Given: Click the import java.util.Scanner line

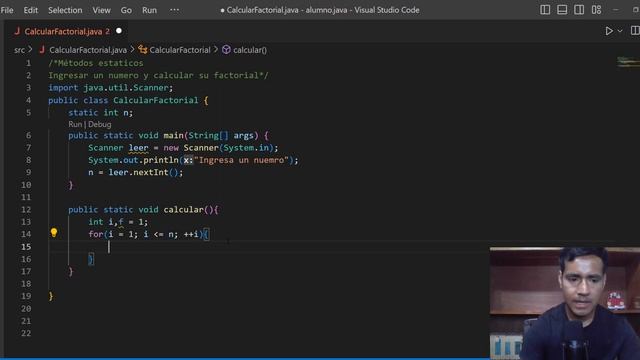Looking at the screenshot, I should click(111, 88).
